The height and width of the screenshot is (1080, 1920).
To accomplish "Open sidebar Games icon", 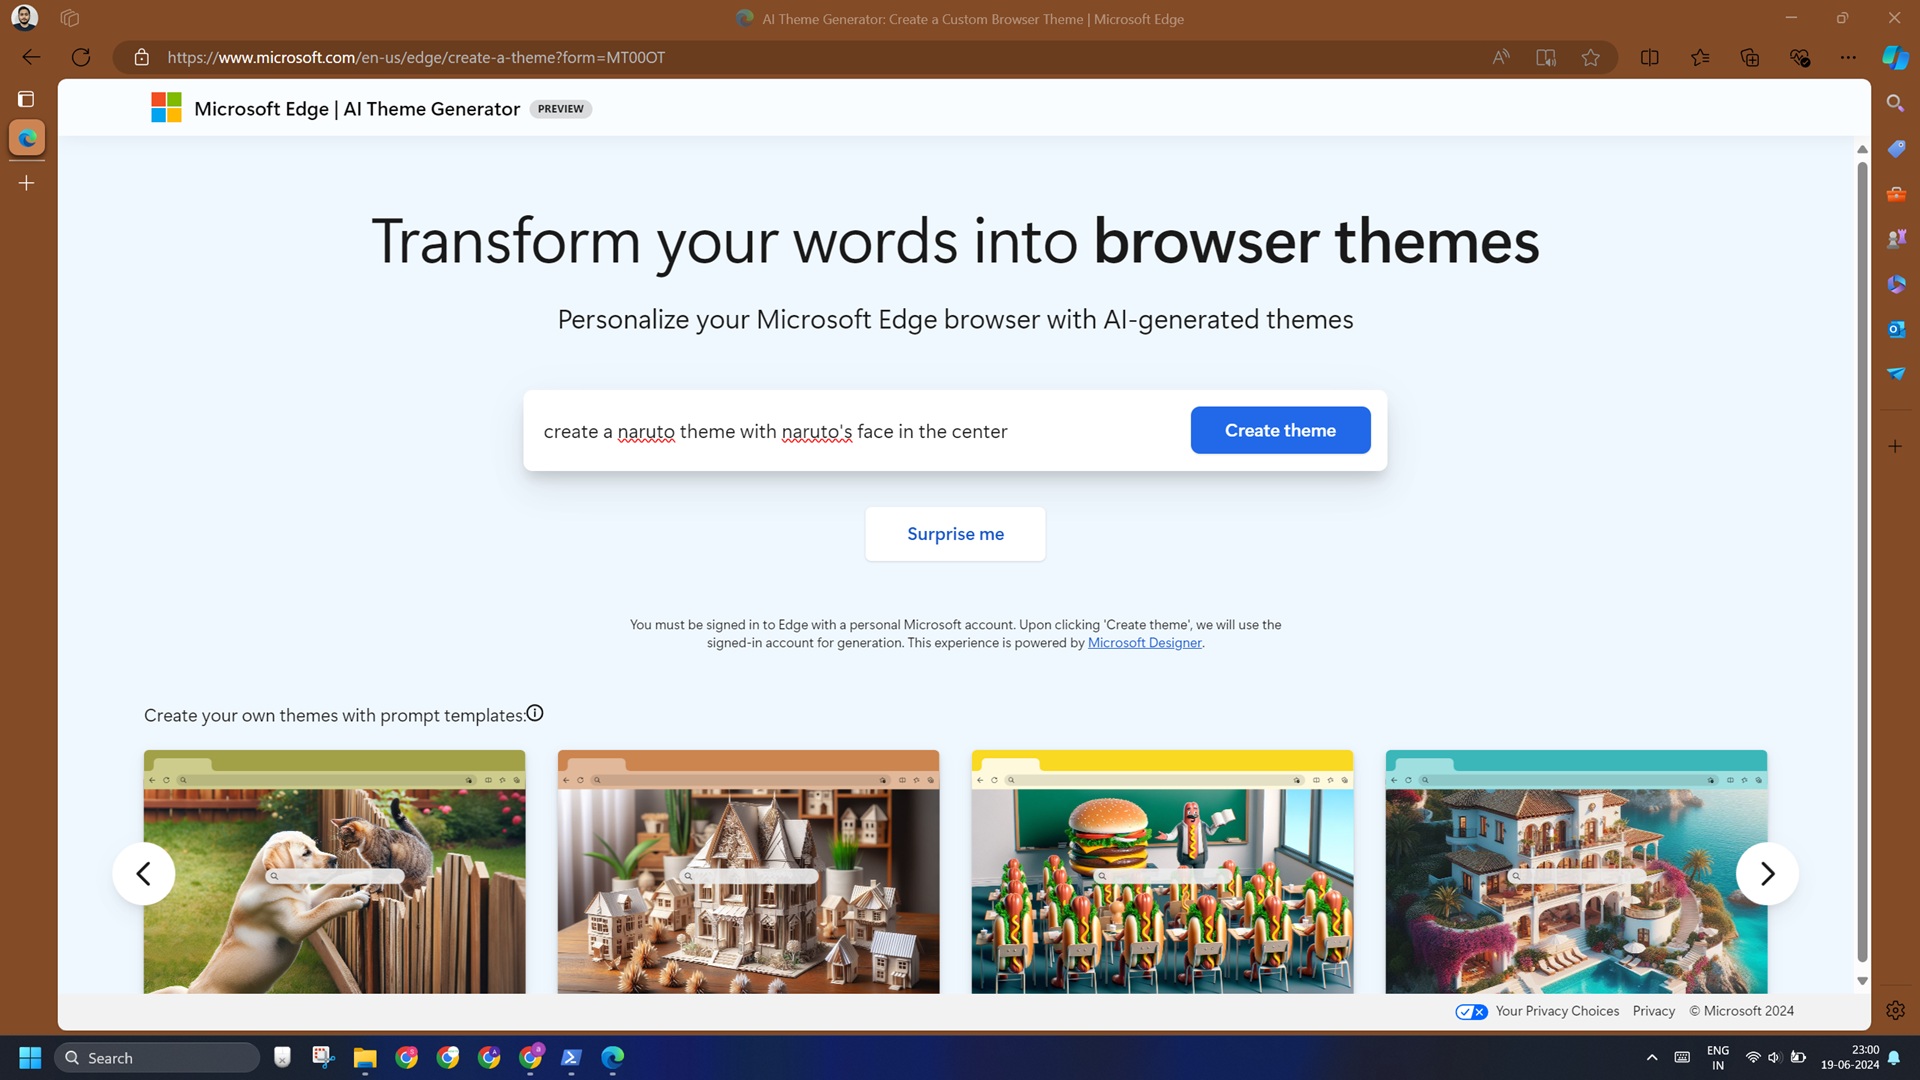I will (1896, 239).
